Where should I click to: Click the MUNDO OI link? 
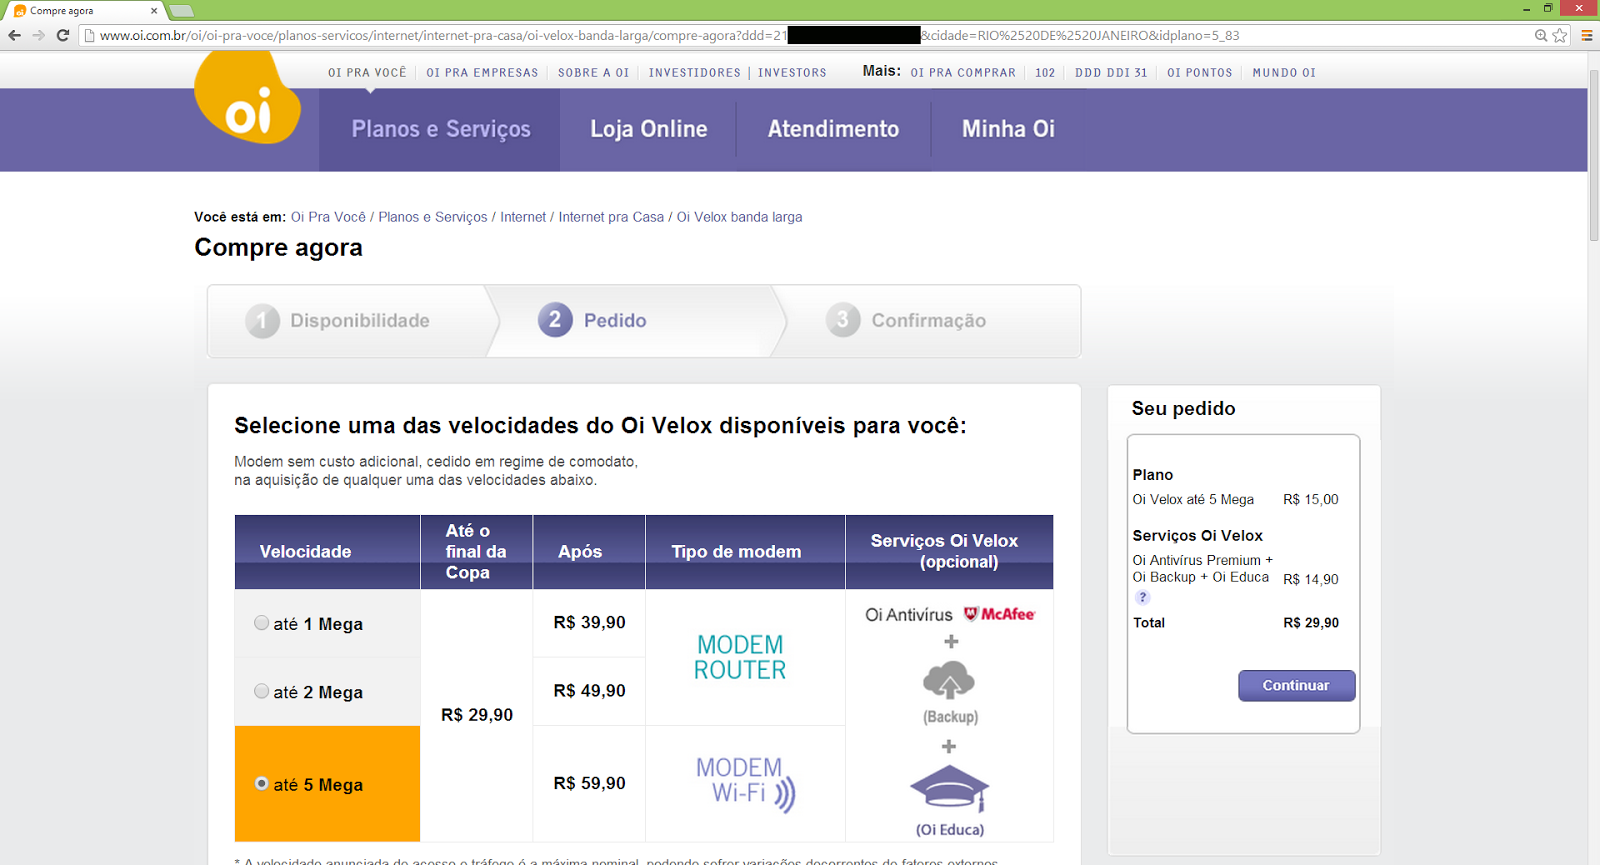[x=1284, y=73]
